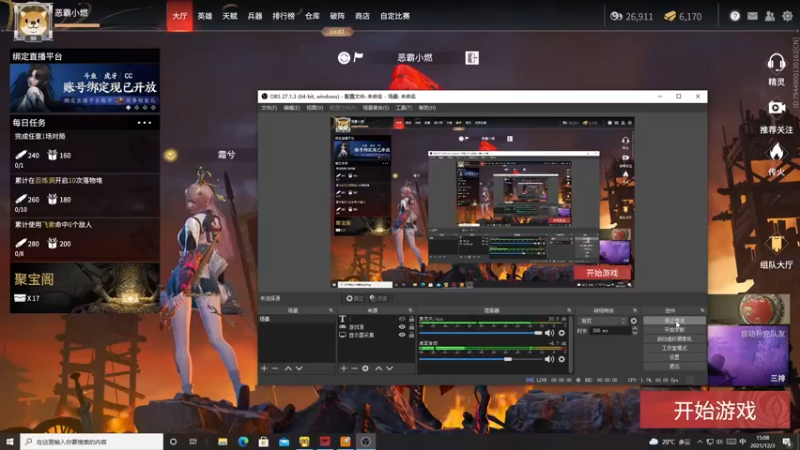Open the scene transition type dropdown
Screen dimensions: 800x450
603,321
